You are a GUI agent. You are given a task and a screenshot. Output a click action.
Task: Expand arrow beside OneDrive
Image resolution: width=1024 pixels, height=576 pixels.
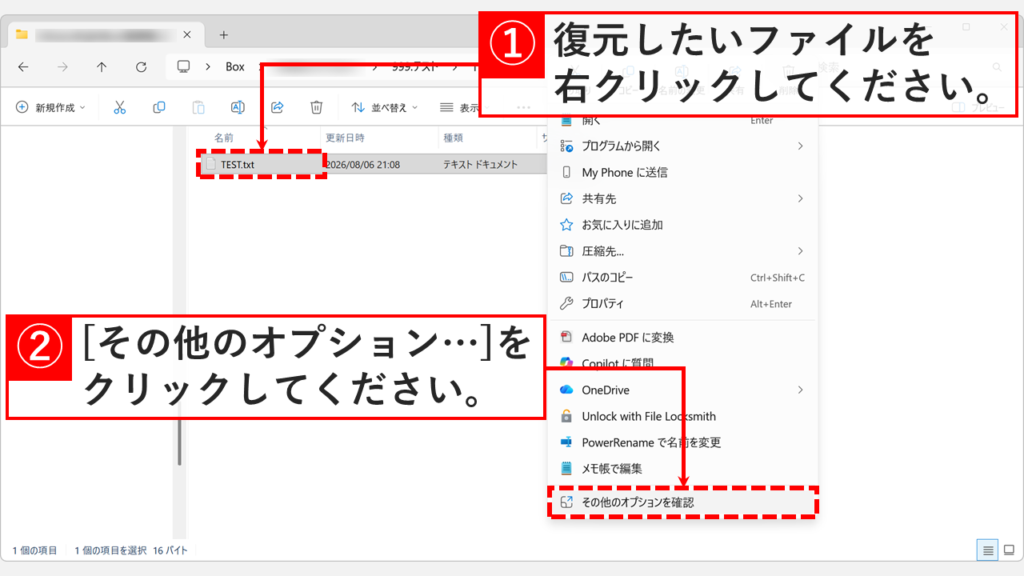click(x=800, y=390)
